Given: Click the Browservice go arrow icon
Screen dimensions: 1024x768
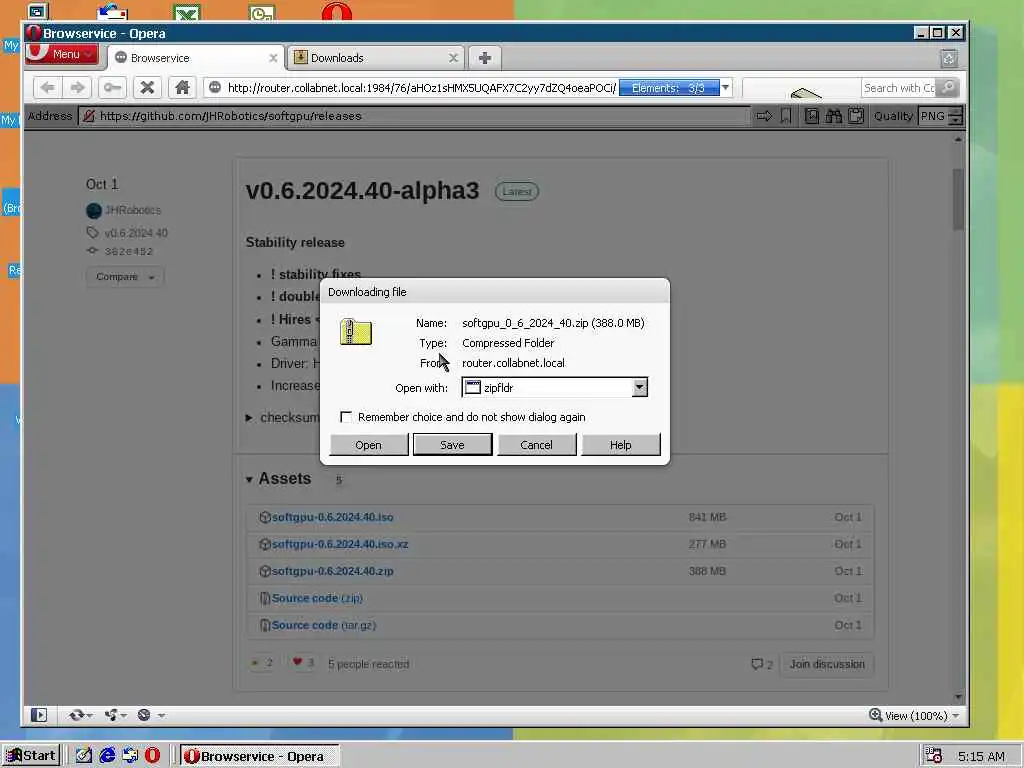Looking at the screenshot, I should (x=764, y=116).
